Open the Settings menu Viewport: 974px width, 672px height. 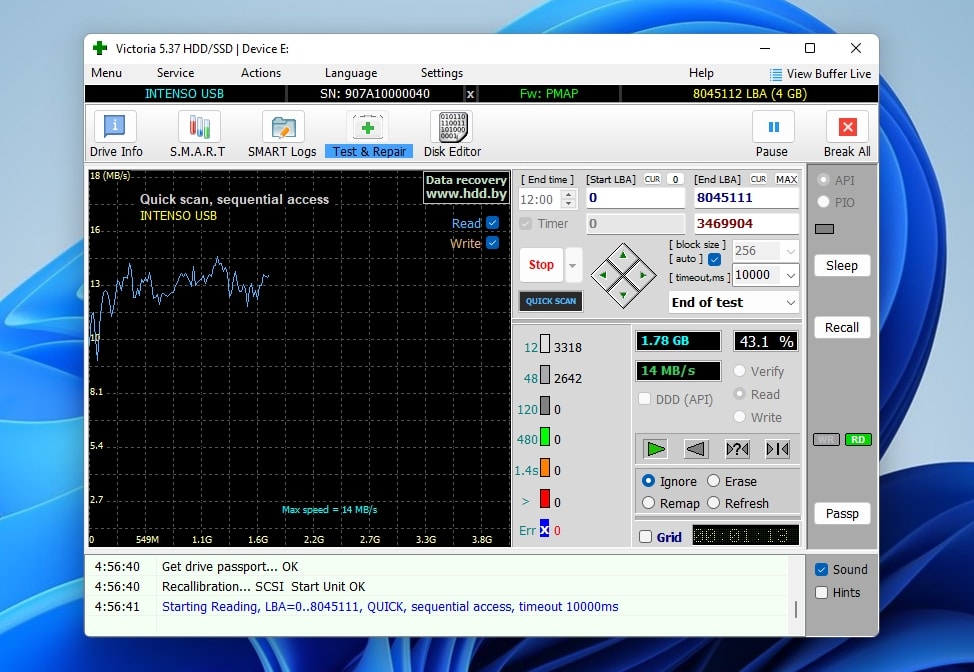[441, 72]
